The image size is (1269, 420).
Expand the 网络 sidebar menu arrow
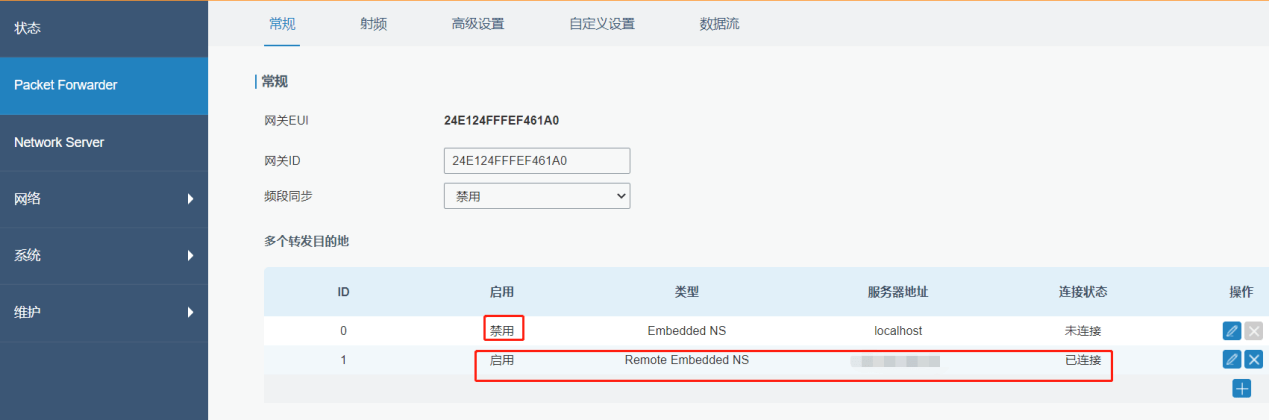coord(190,199)
